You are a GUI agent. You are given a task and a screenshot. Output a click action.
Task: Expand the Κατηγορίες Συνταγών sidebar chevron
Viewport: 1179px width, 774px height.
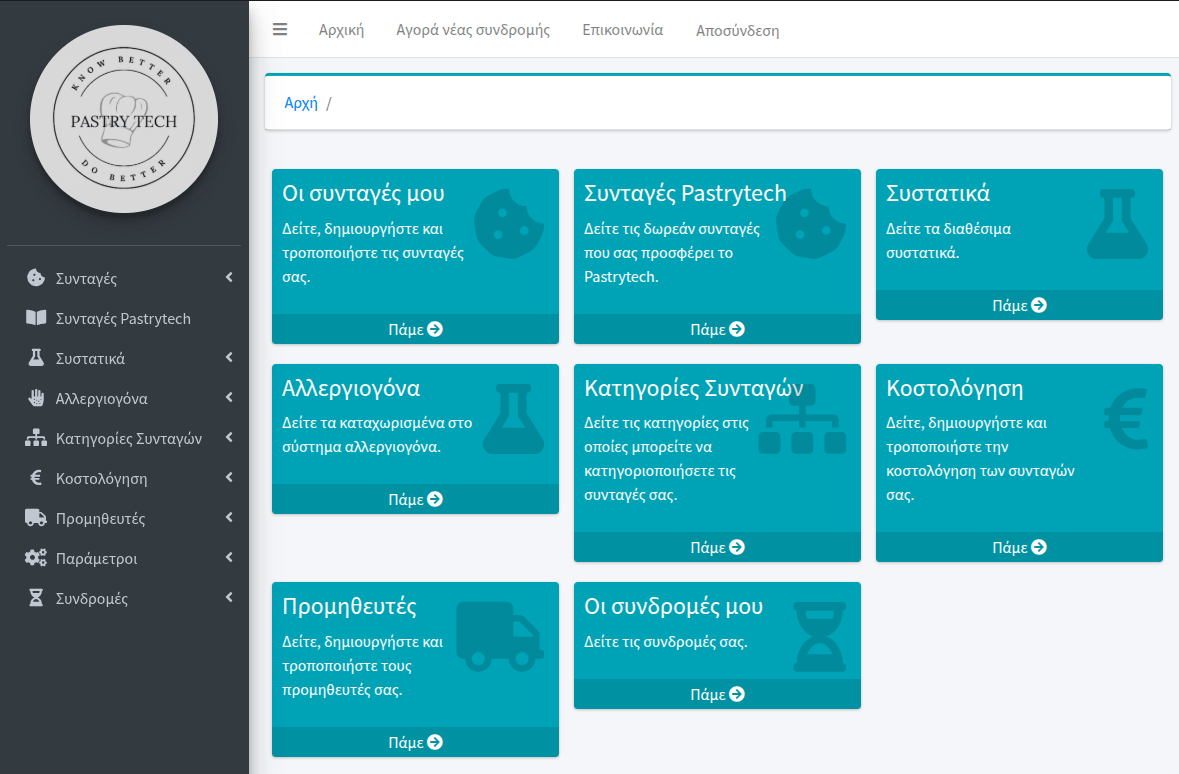click(229, 437)
